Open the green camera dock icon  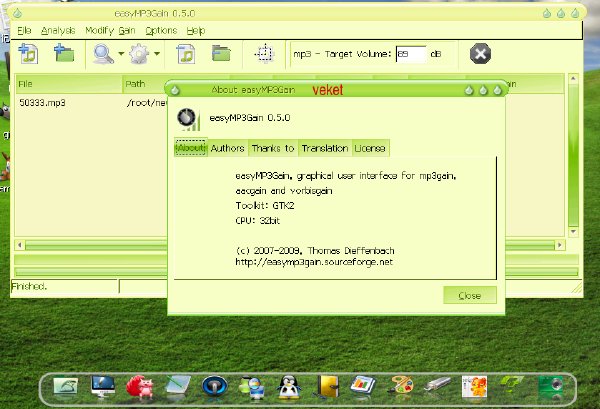click(x=550, y=386)
